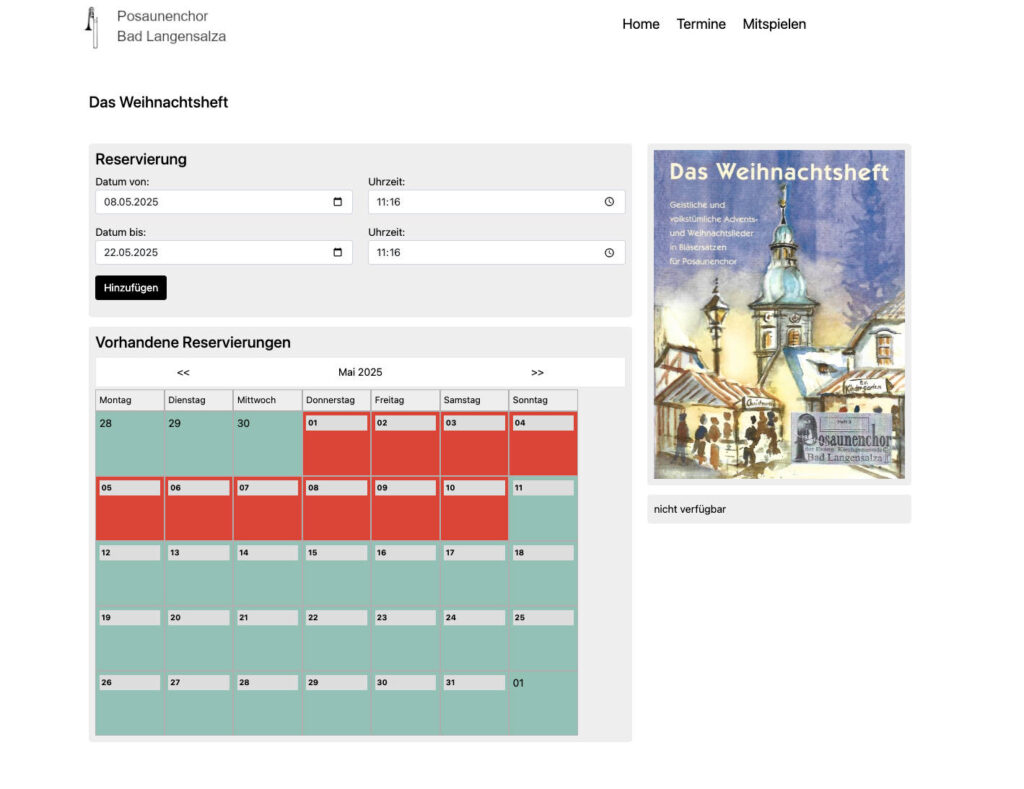This screenshot has width=1024, height=789.
Task: Select day 23 in the calendar
Action: [405, 638]
